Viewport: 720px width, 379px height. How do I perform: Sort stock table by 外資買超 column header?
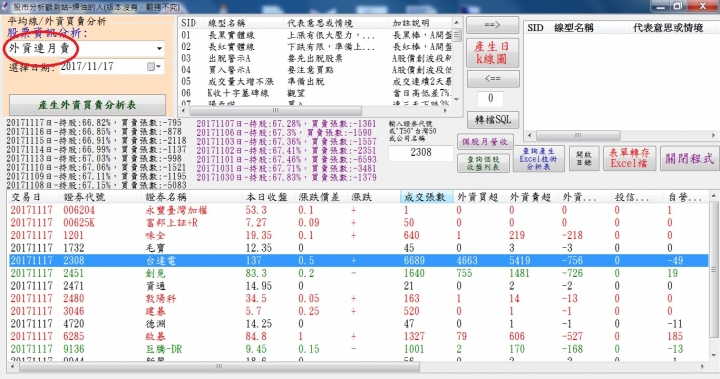479,197
